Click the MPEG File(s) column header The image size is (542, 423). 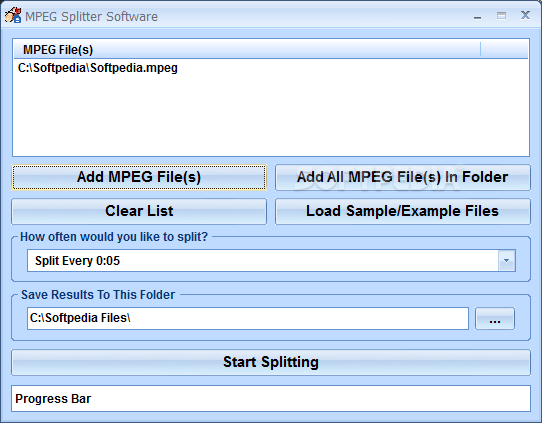point(247,50)
